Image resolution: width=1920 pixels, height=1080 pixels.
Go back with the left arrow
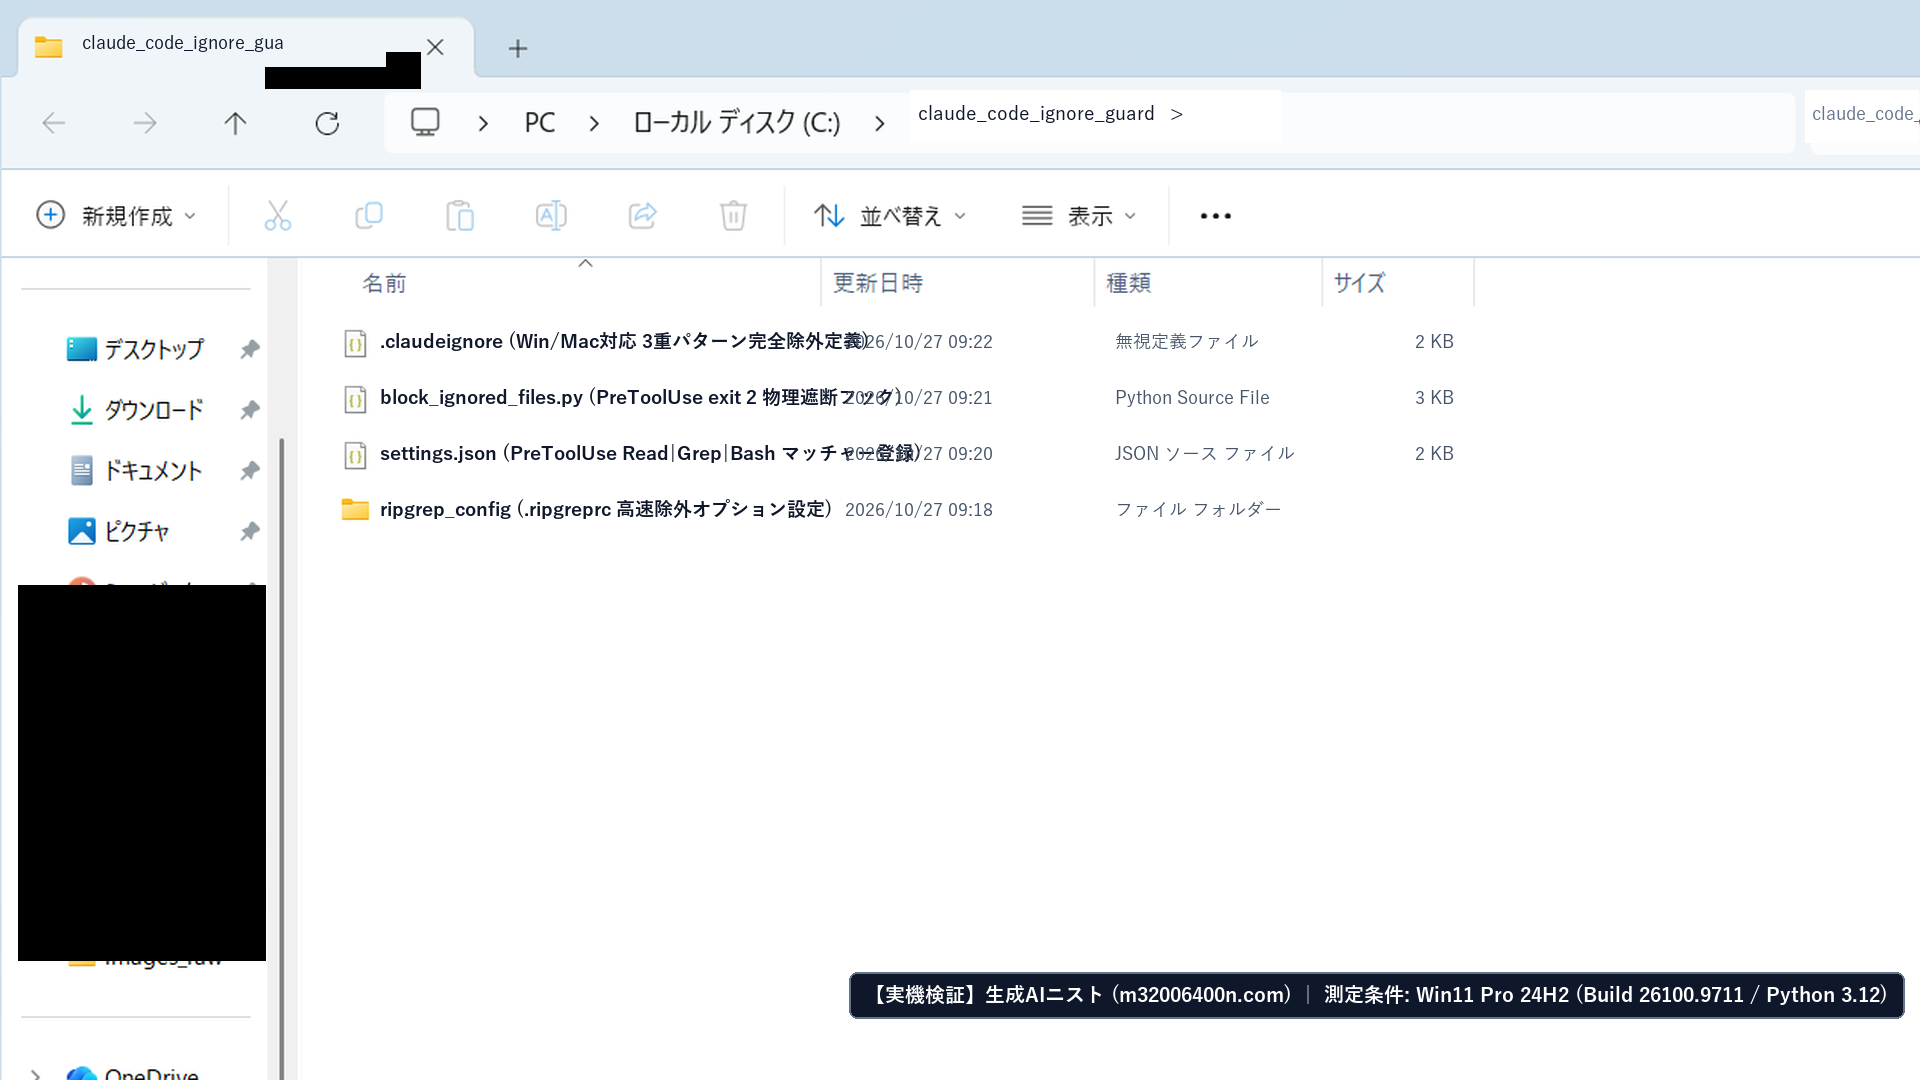pyautogui.click(x=54, y=123)
